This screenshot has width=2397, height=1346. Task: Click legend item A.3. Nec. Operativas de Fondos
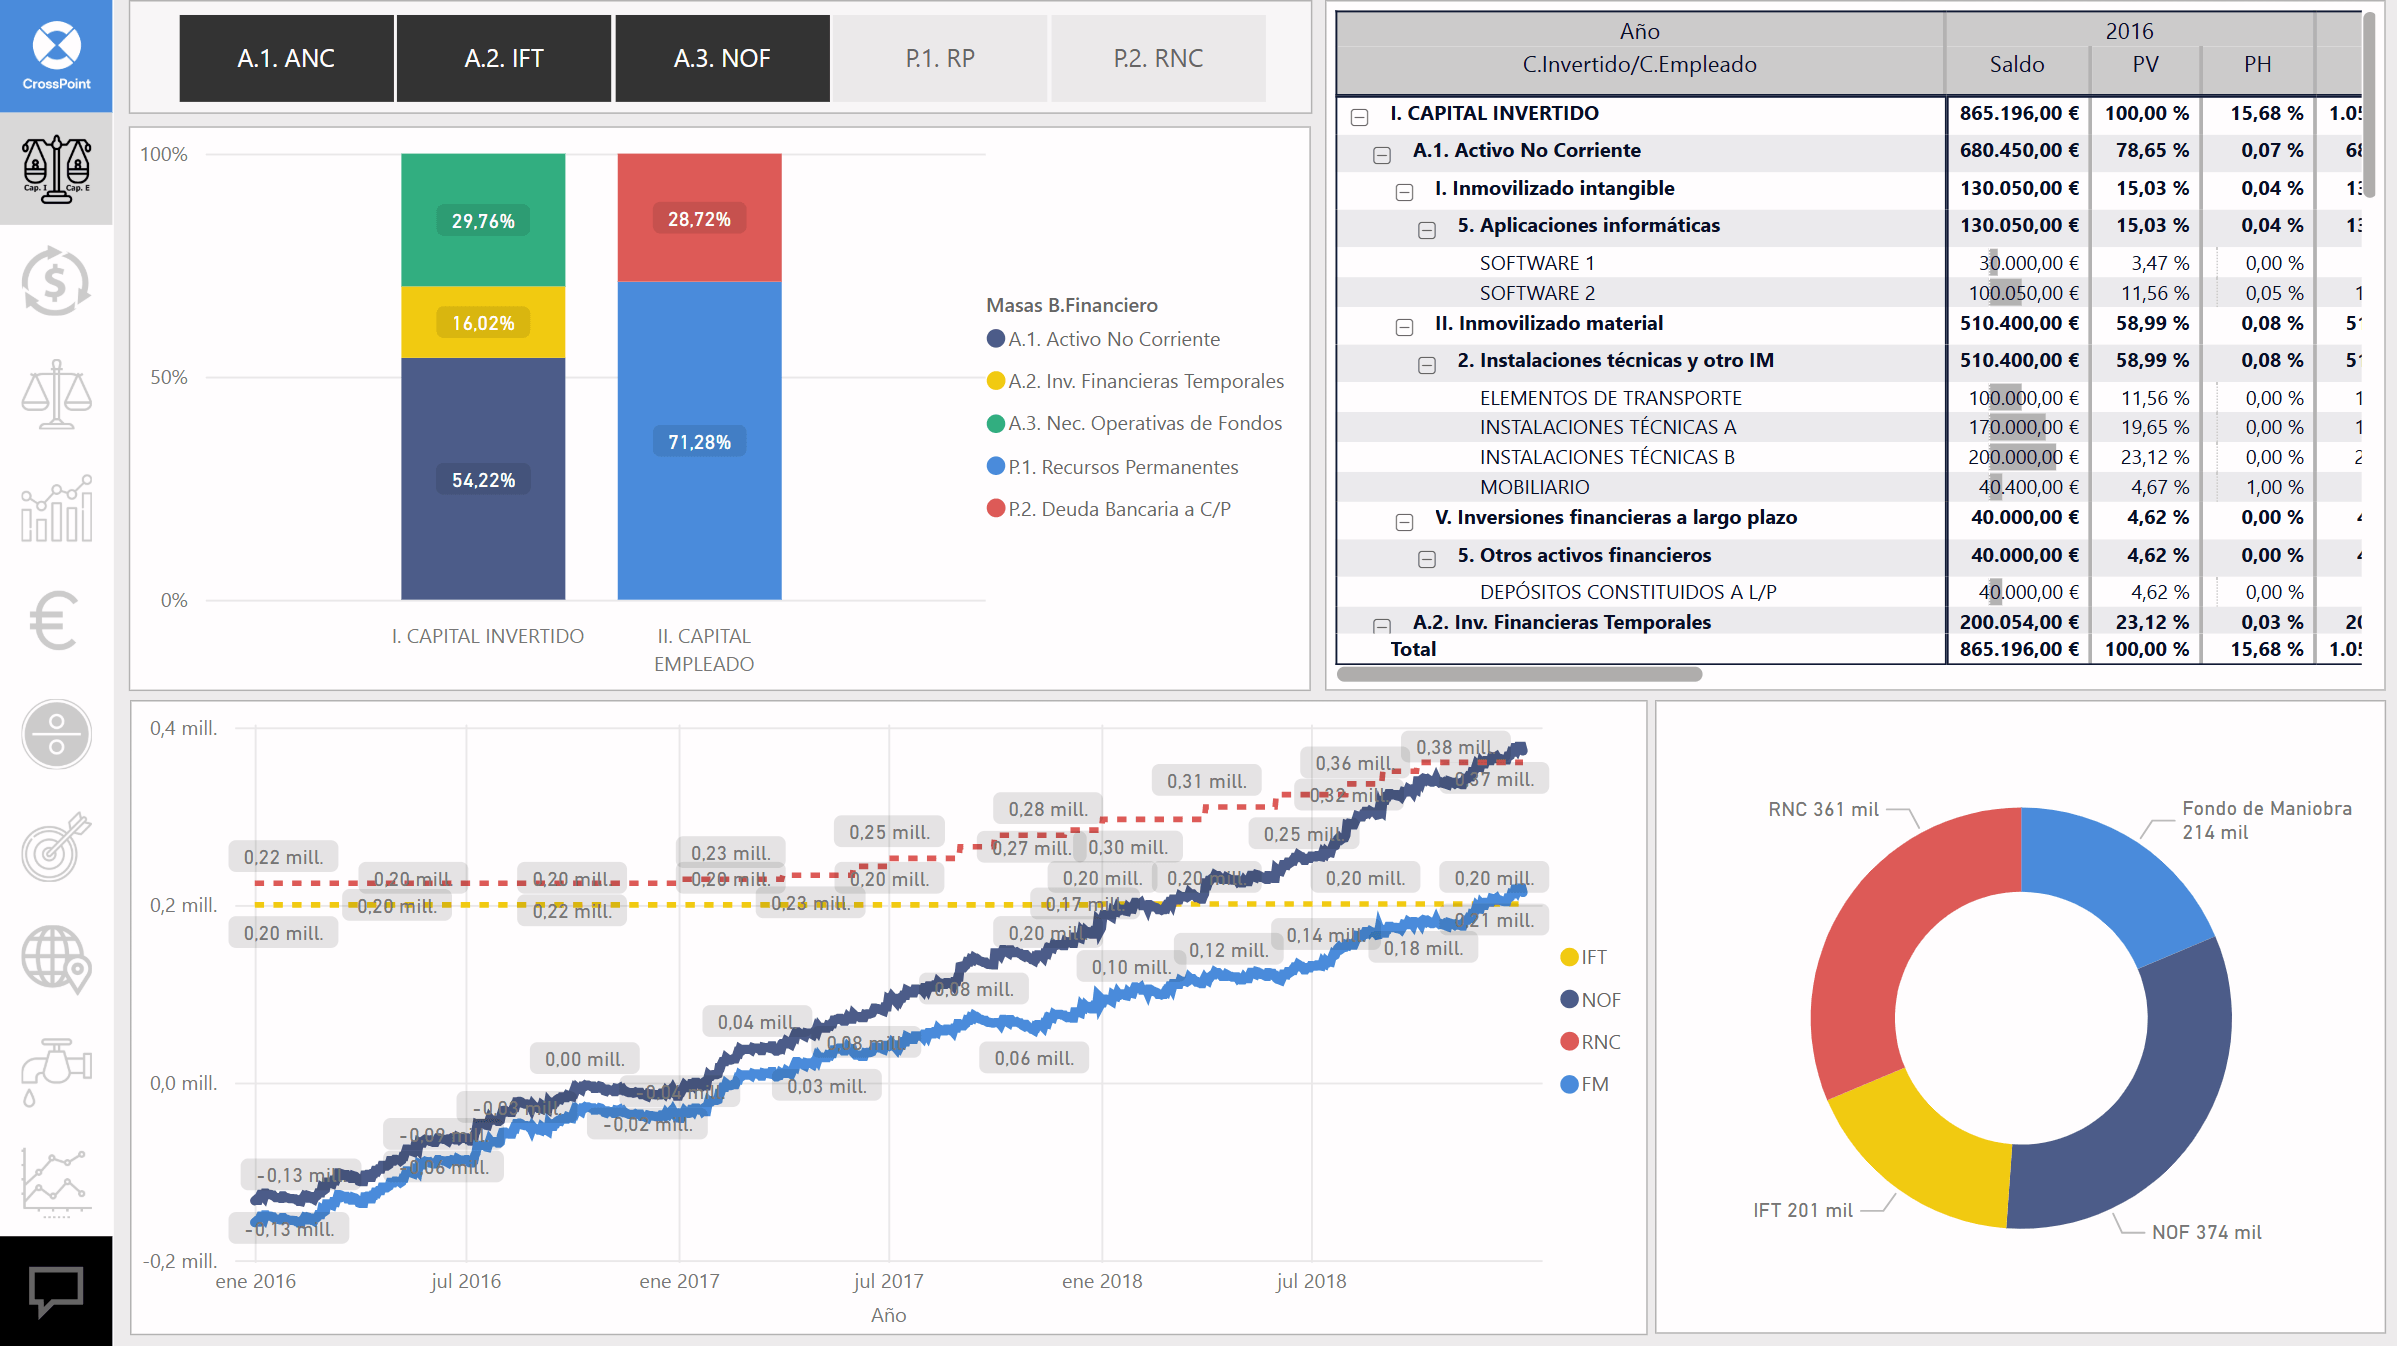click(1134, 423)
